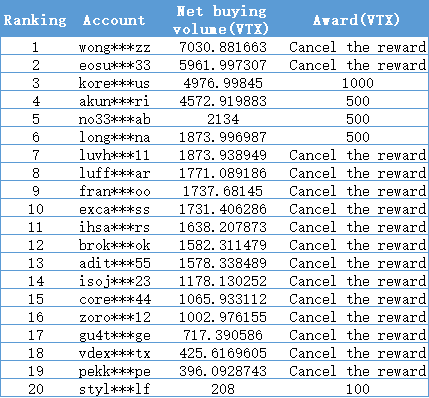Select account gu4t***ge
429x398 pixels.
(x=114, y=335)
